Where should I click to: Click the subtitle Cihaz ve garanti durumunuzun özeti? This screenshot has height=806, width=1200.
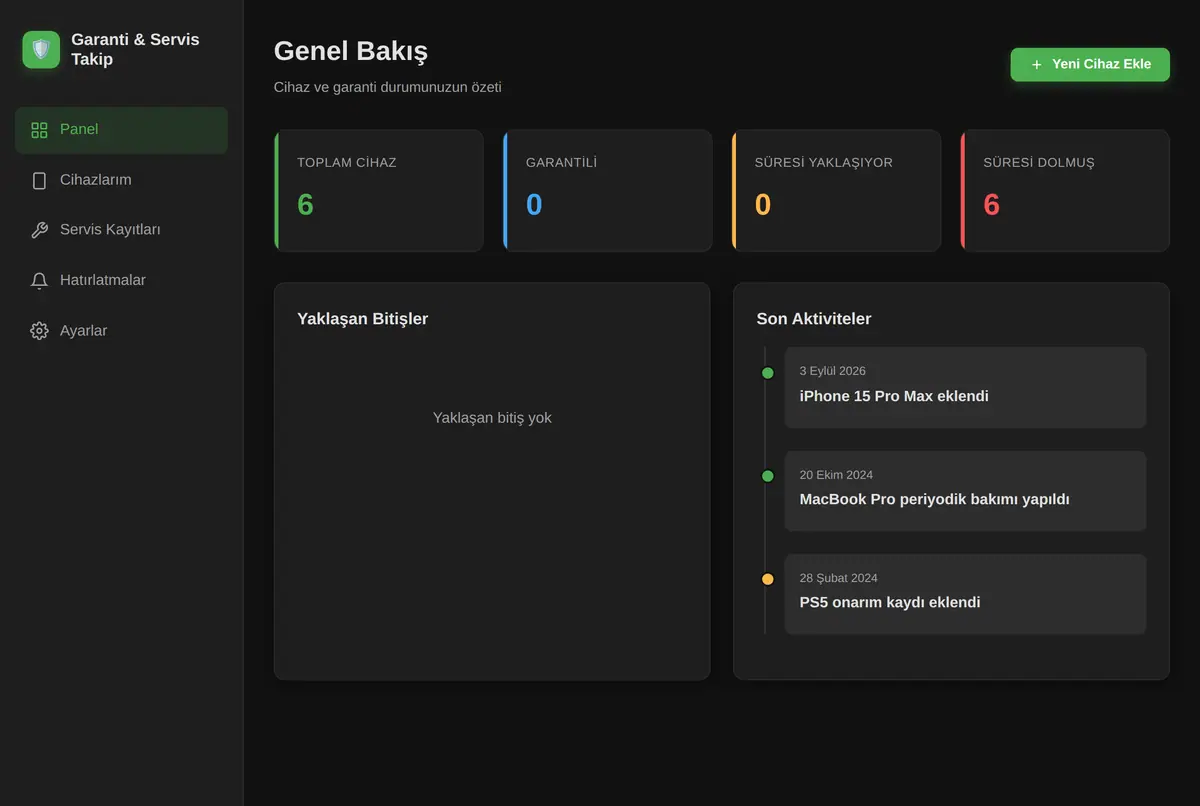tap(388, 87)
